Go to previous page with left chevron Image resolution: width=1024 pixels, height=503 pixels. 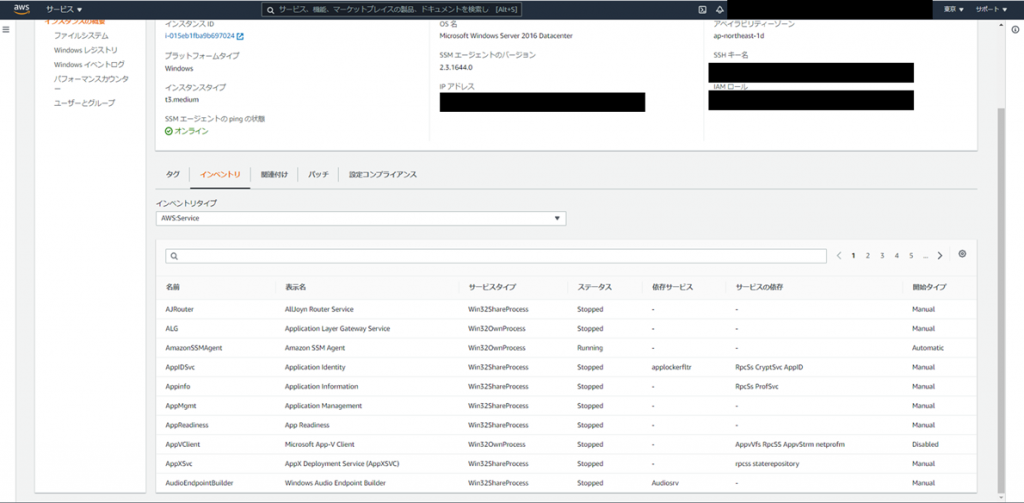(839, 256)
